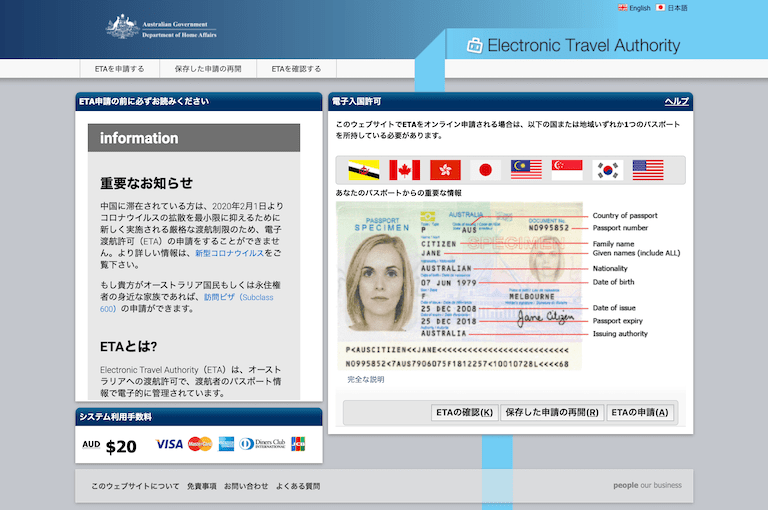The width and height of the screenshot is (768, 510).
Task: Click the Japan flag icon next to 日本語
Action: (660, 8)
